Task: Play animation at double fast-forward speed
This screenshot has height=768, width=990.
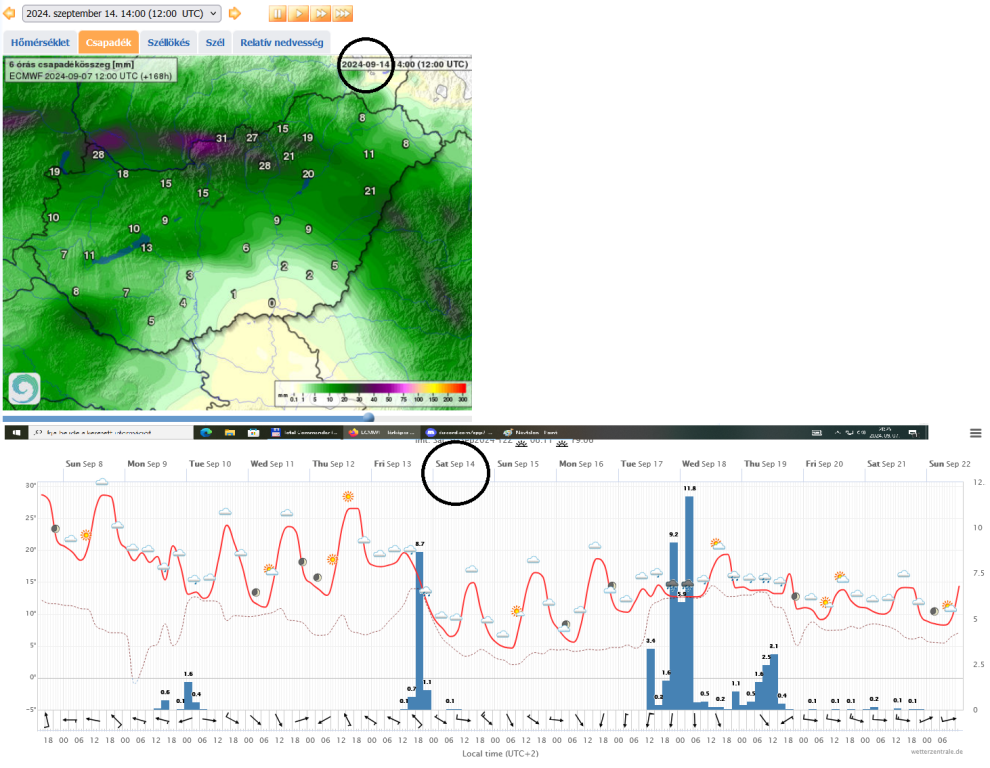Action: pos(320,14)
